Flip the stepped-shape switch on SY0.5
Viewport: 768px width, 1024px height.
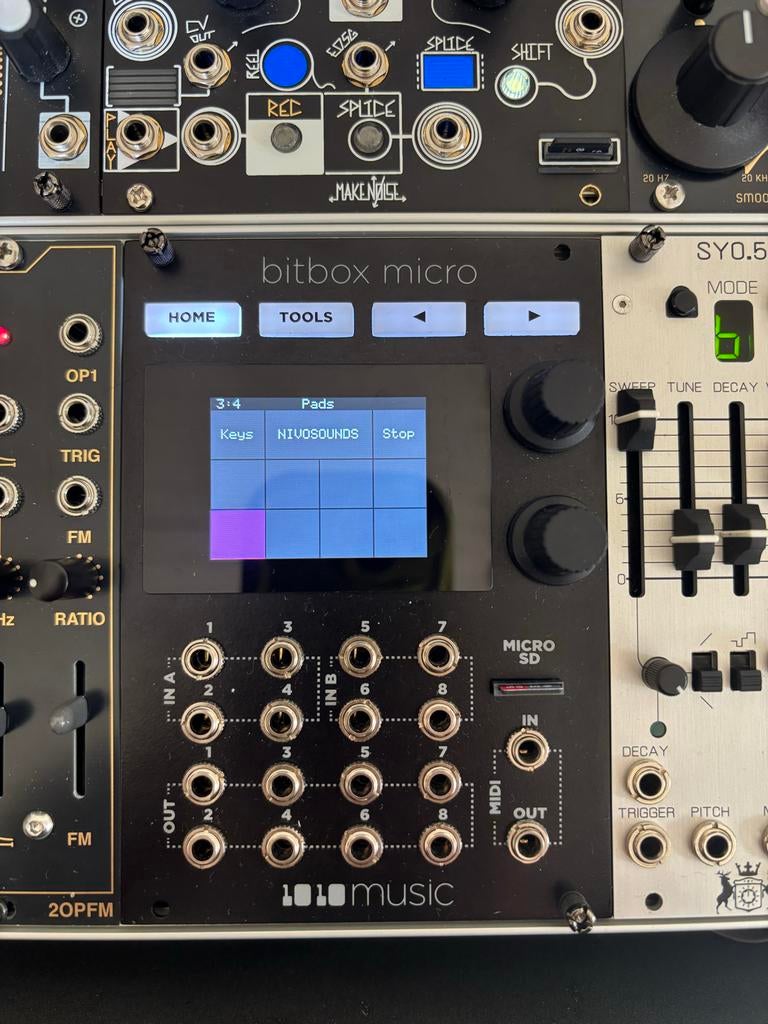(746, 670)
